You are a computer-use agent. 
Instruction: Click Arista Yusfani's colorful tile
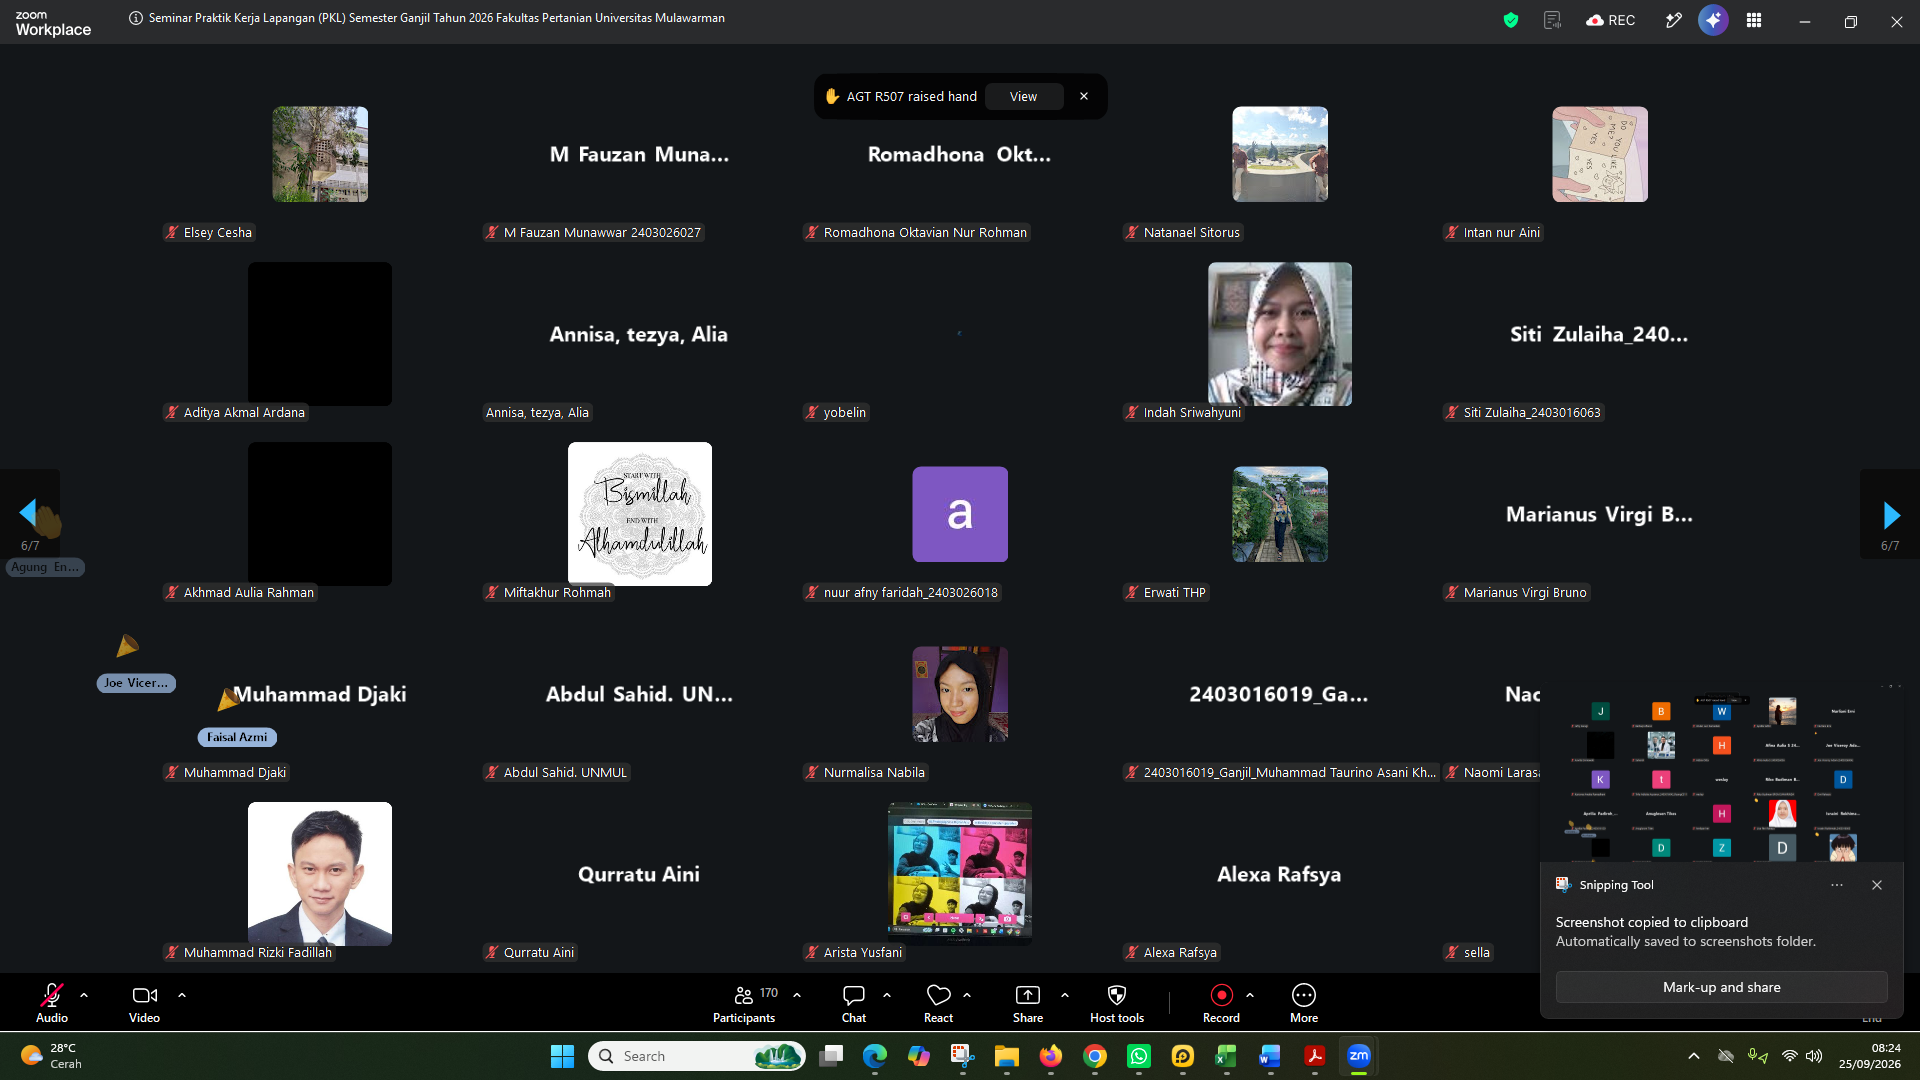pos(960,874)
